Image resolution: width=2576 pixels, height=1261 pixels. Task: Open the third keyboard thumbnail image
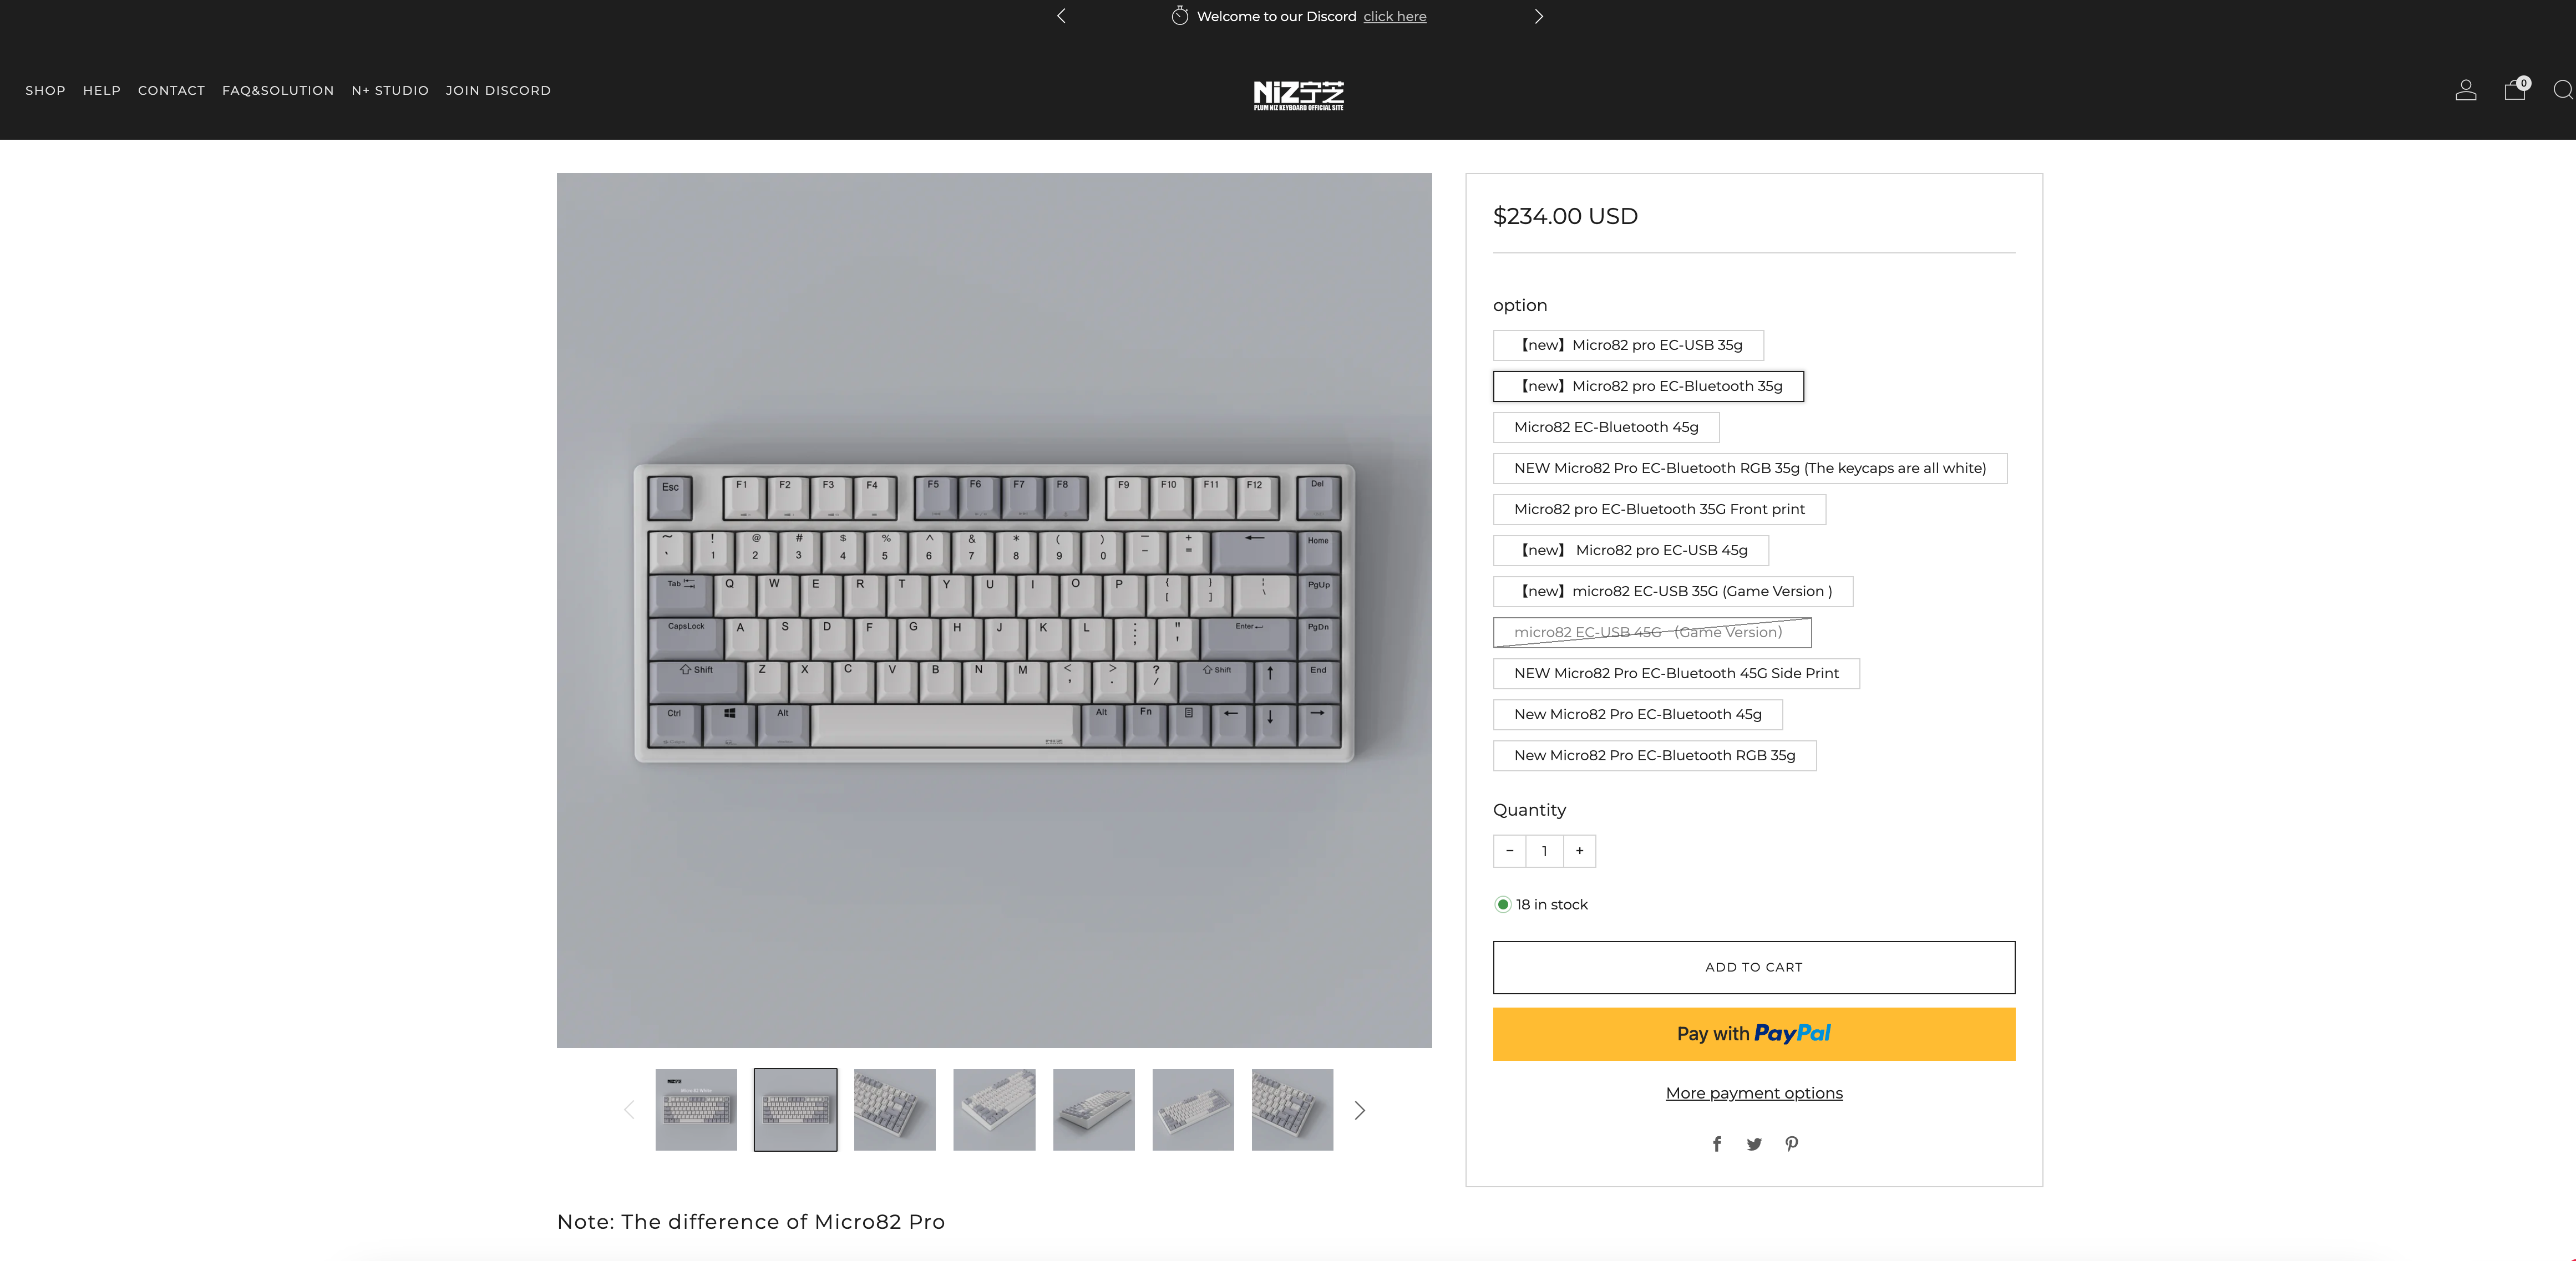895,1110
